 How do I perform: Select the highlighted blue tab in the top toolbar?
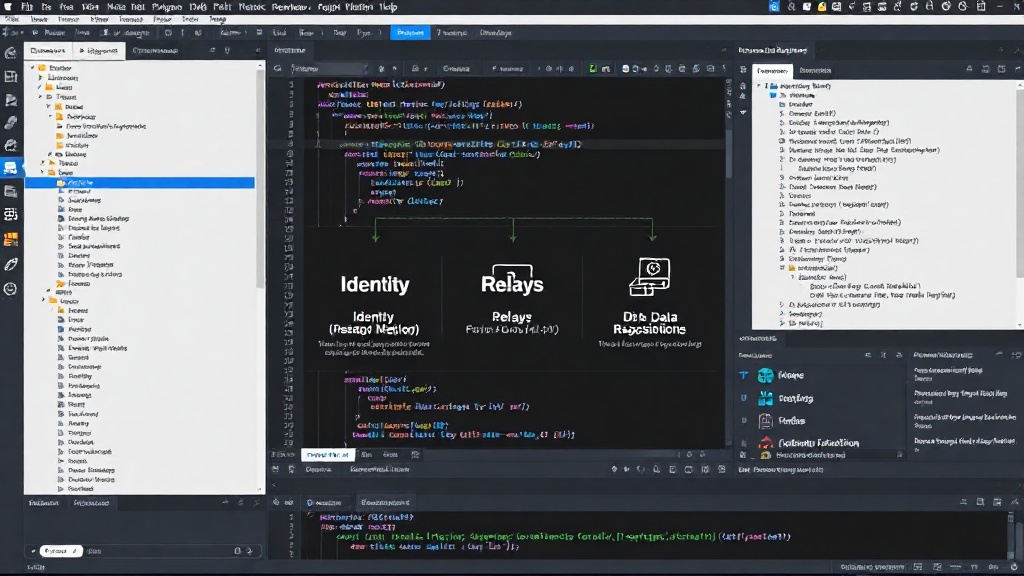pos(410,33)
